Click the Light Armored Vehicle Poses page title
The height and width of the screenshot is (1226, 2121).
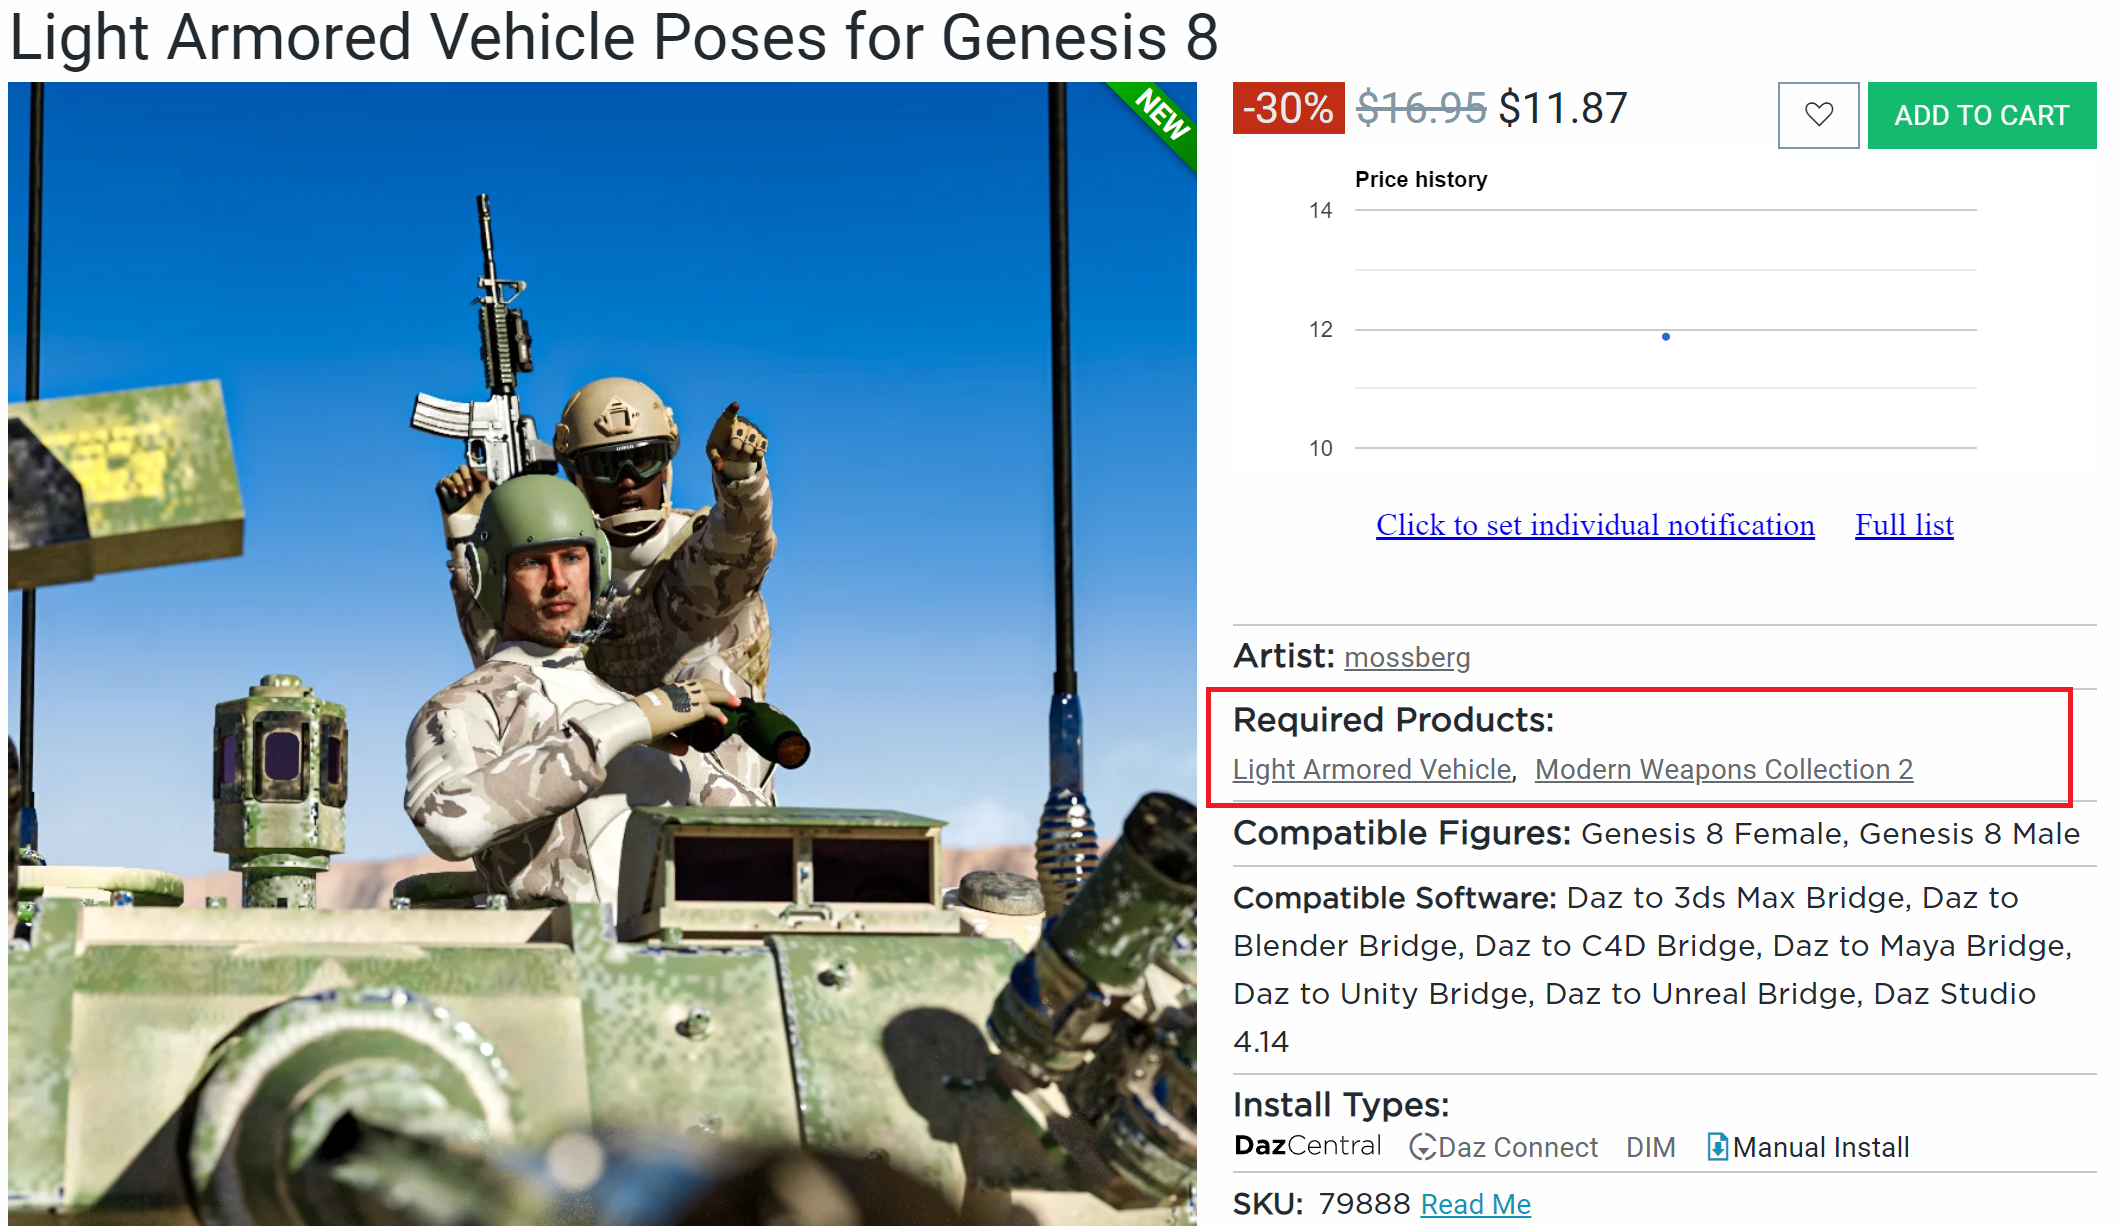pyautogui.click(x=613, y=38)
